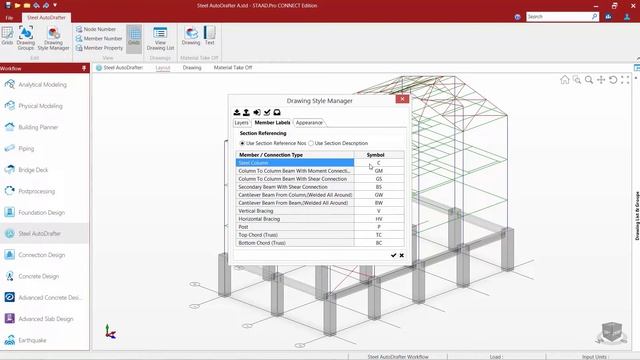Click Material Take Off Text icon
The height and width of the screenshot is (360, 640).
tap(210, 36)
